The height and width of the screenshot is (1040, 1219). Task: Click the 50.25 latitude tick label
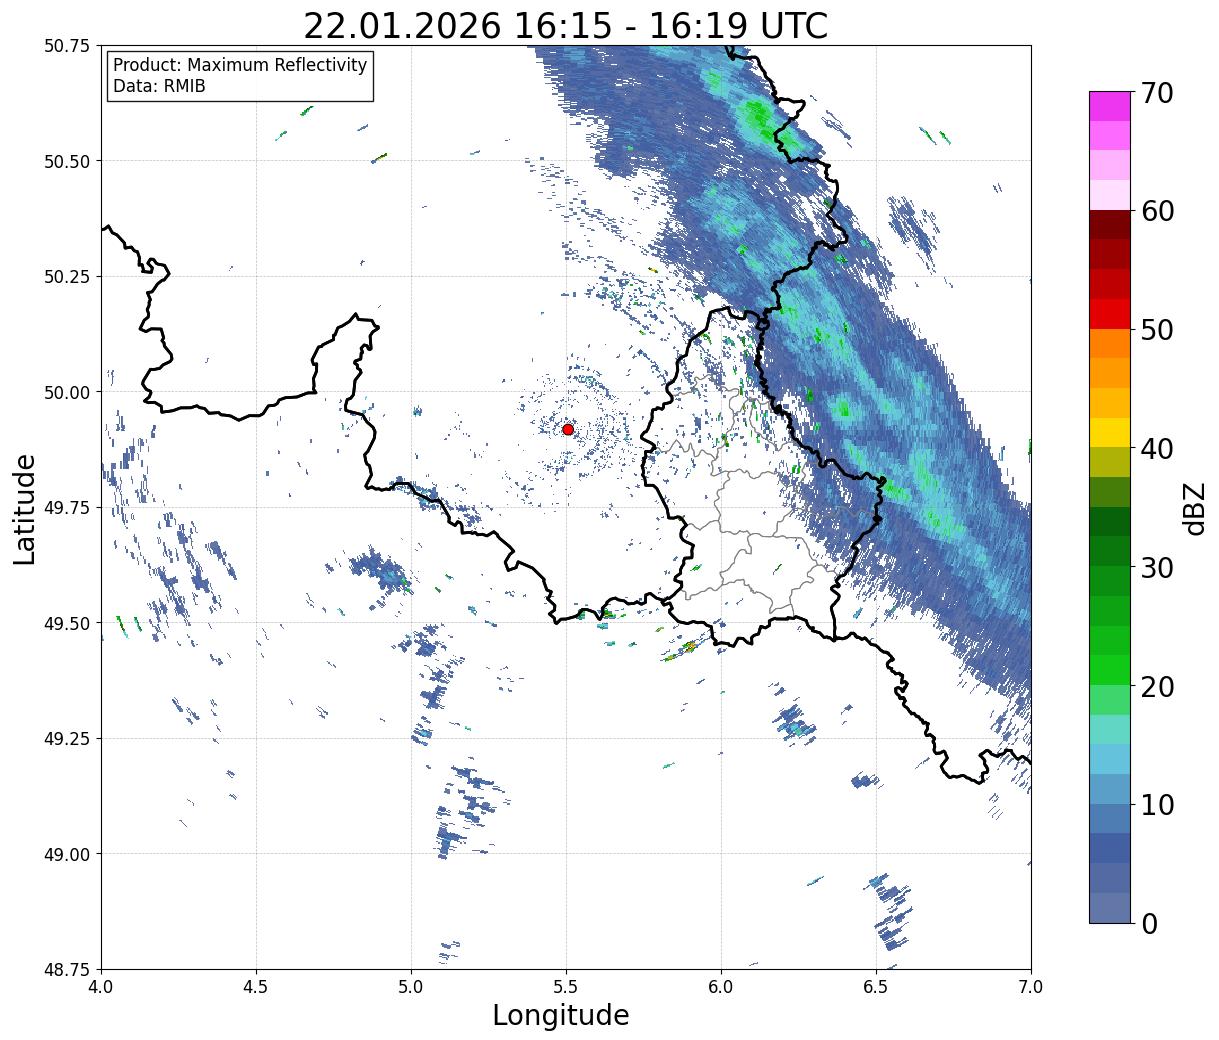[x=67, y=277]
